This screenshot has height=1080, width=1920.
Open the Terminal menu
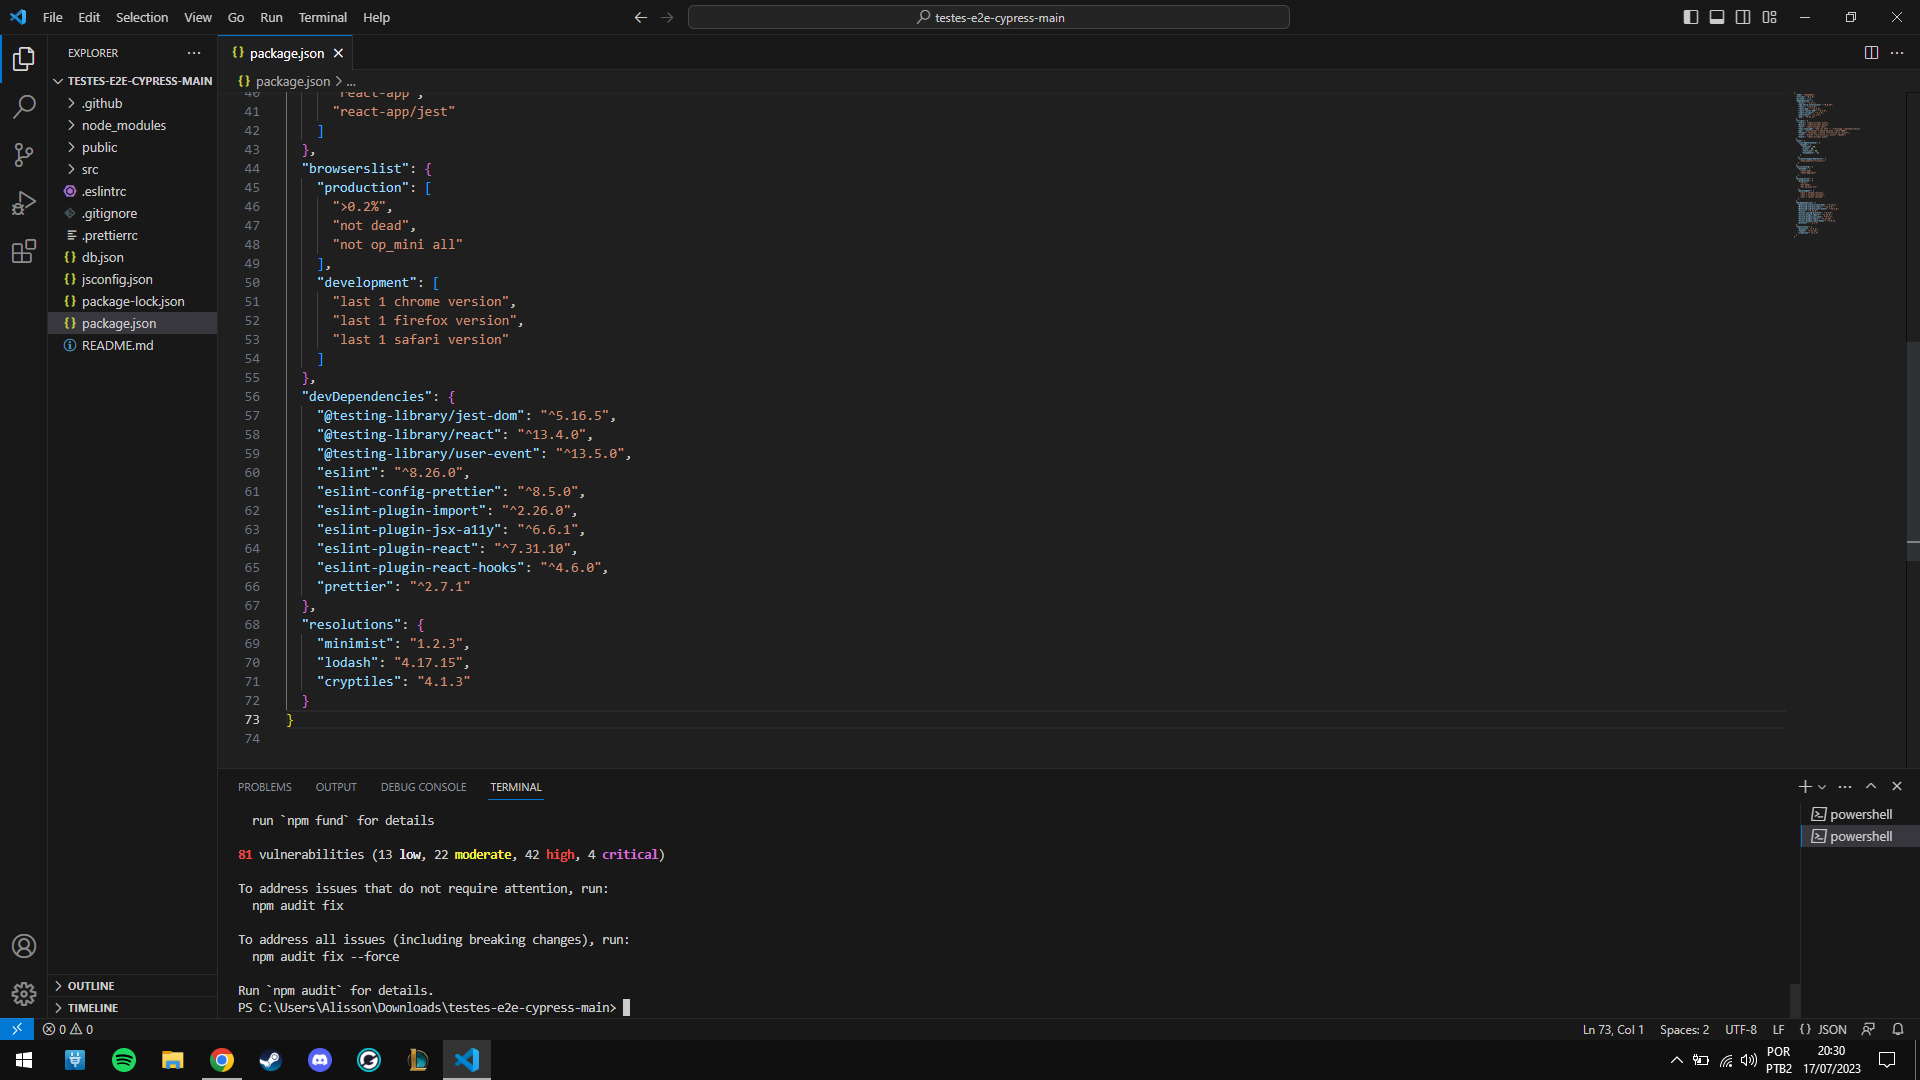(x=323, y=17)
